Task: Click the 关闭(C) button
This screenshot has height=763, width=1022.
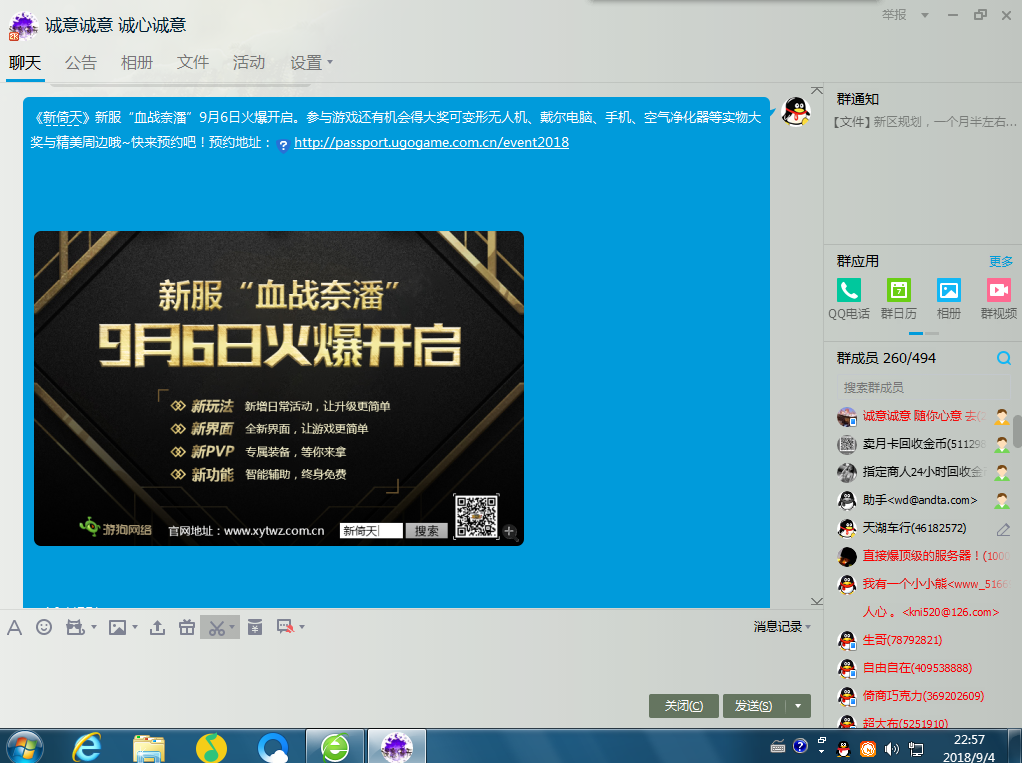Action: 683,706
